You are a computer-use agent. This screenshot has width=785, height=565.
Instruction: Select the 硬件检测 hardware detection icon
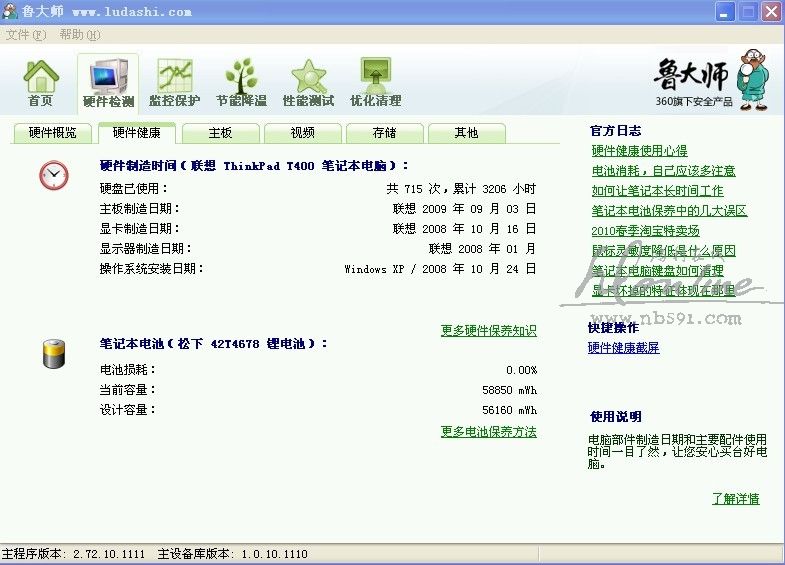(108, 83)
